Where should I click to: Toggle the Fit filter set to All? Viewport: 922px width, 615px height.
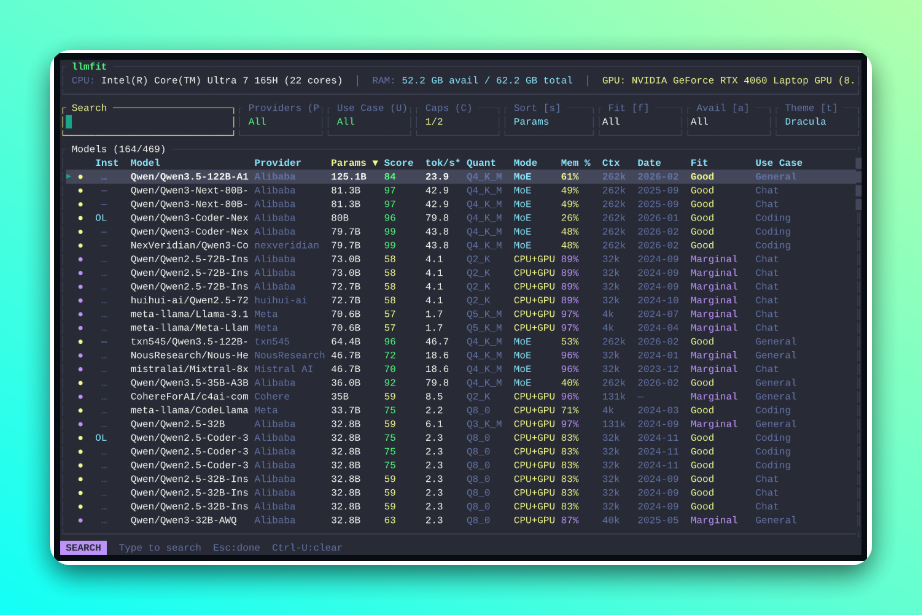638,121
